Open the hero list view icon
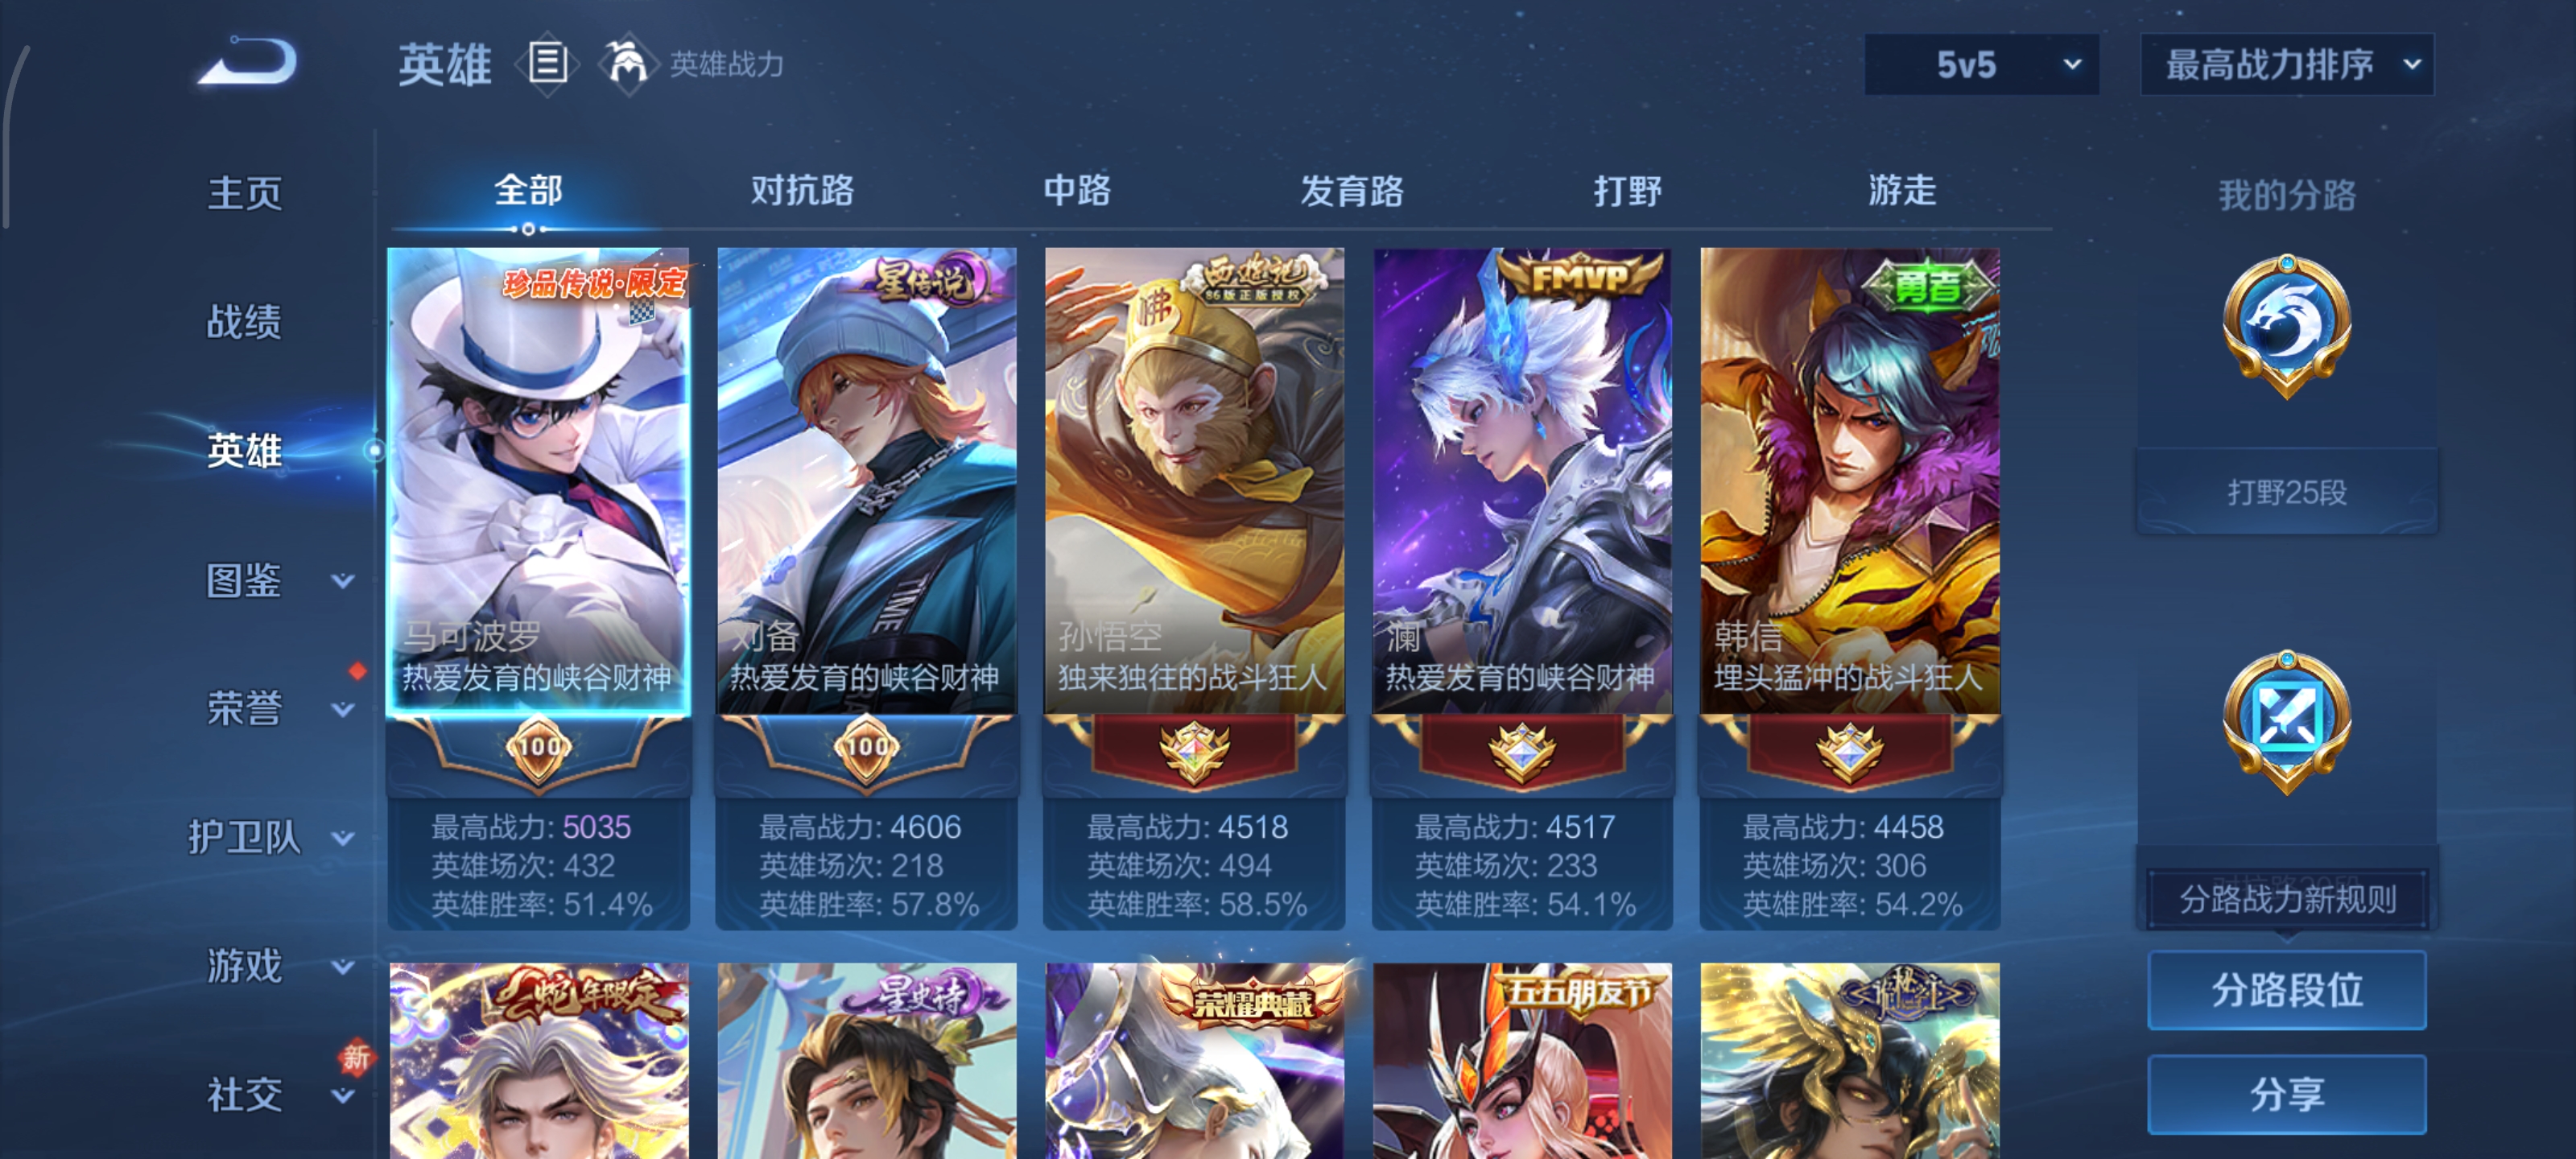This screenshot has width=2576, height=1159. click(x=547, y=64)
